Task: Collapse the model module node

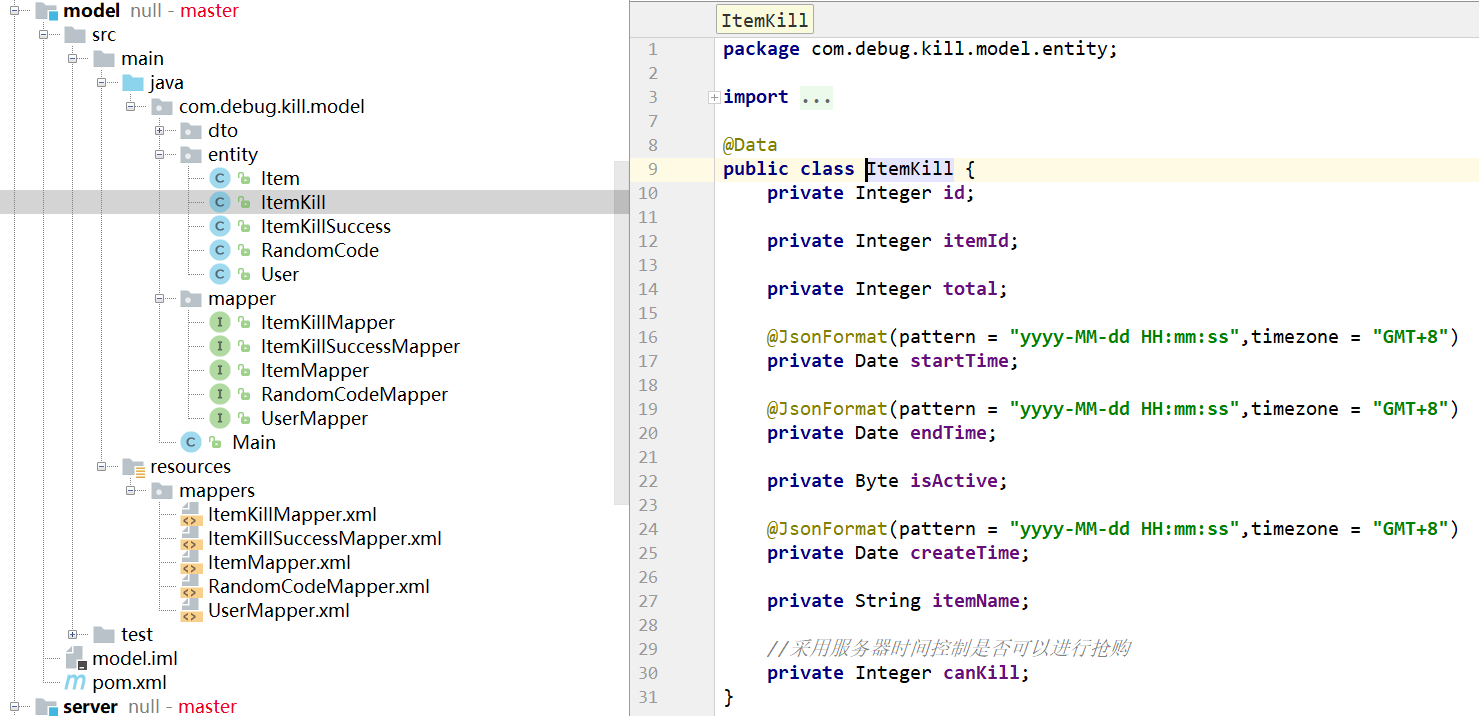Action: click(15, 11)
